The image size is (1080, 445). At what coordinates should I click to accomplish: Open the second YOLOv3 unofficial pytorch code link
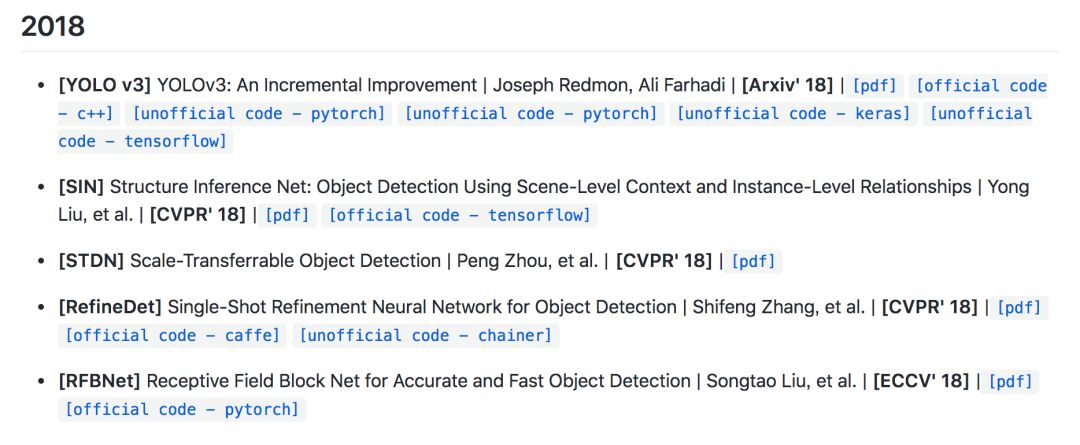pyautogui.click(x=531, y=113)
